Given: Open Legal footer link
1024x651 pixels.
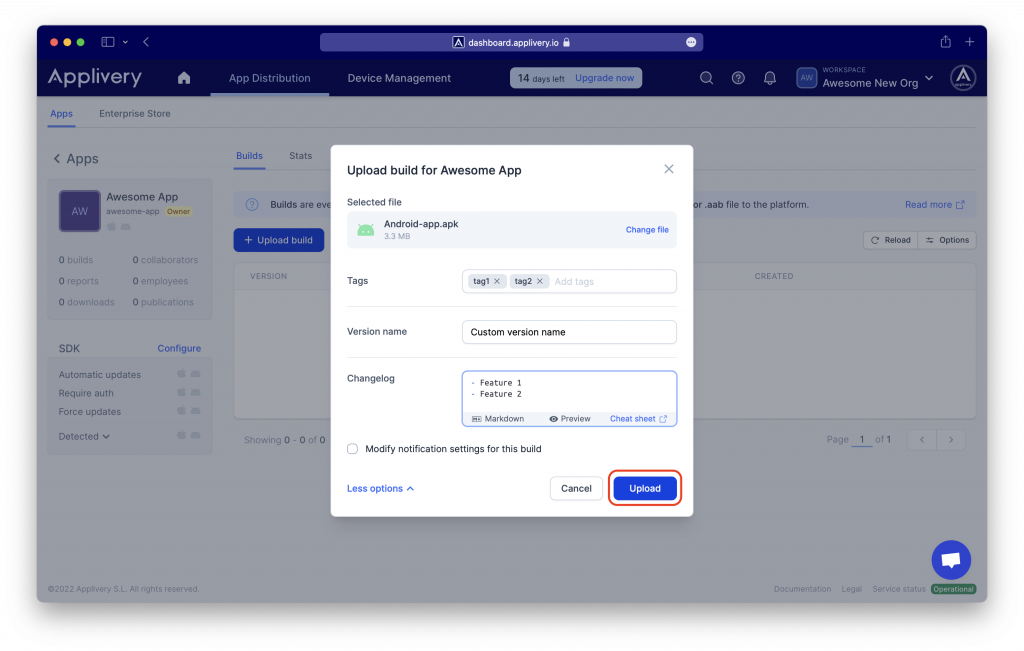Looking at the screenshot, I should 852,589.
